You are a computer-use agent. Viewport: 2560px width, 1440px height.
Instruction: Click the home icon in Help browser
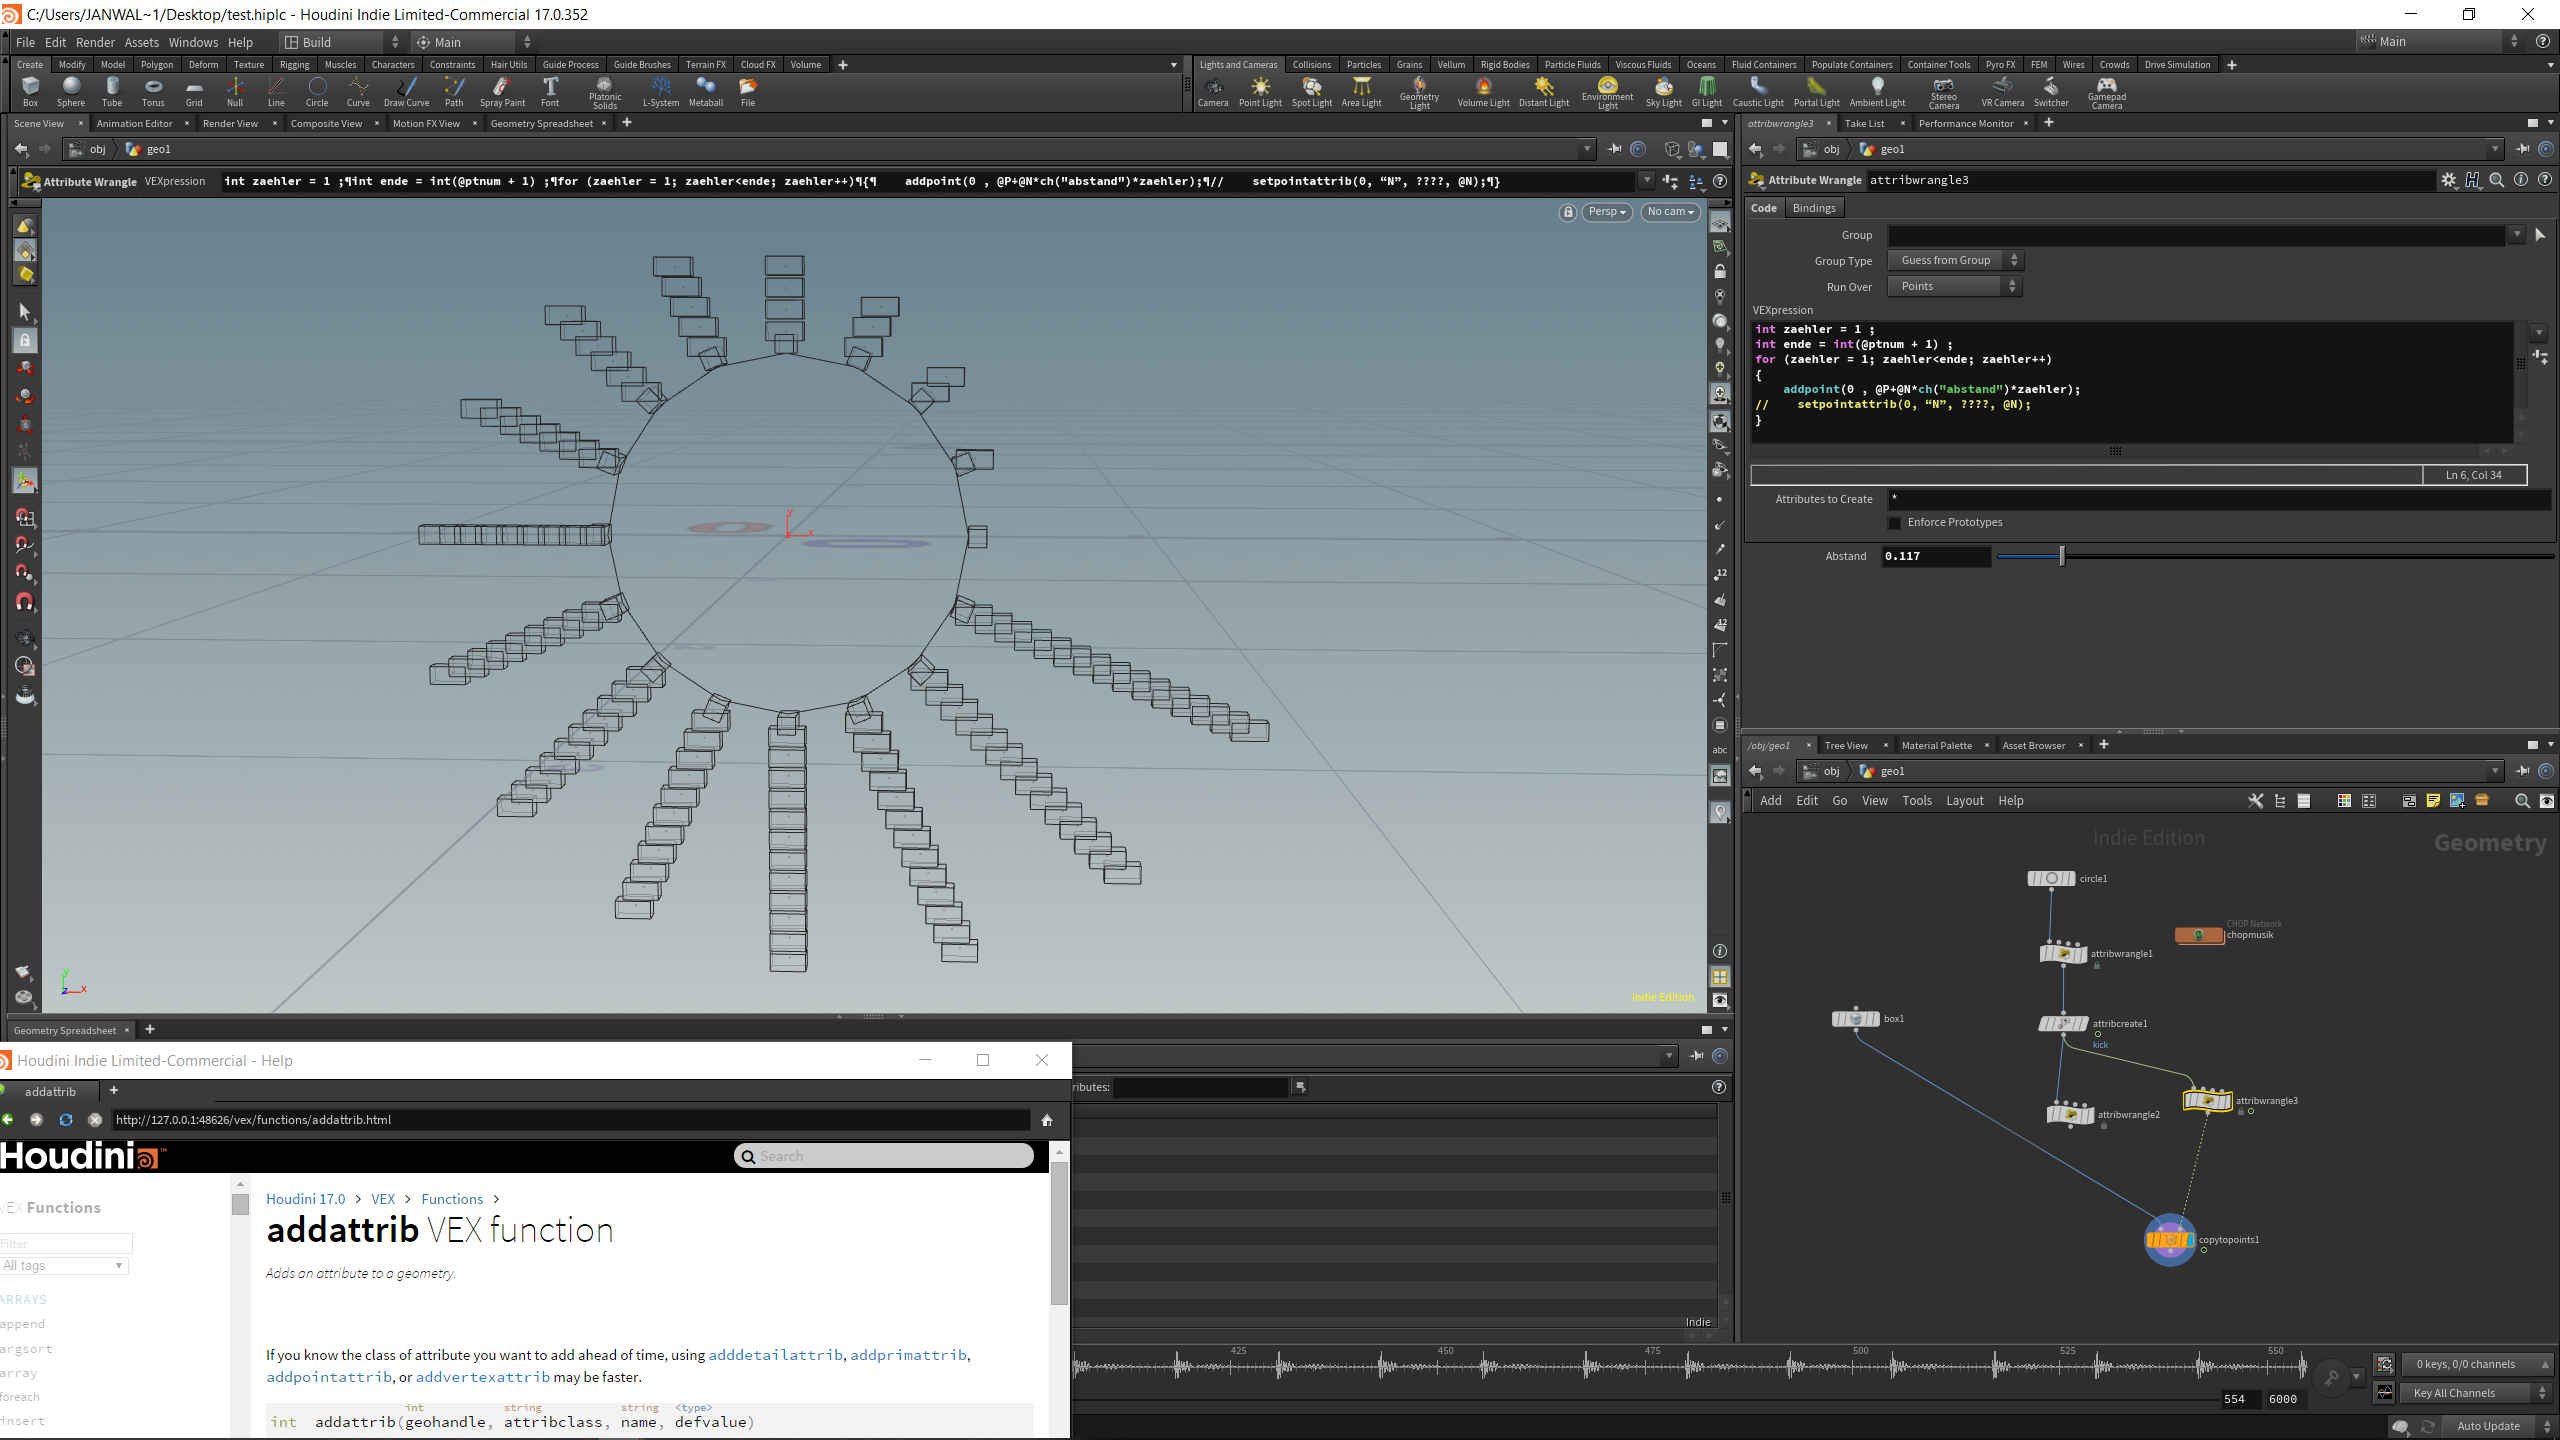click(x=1047, y=1120)
